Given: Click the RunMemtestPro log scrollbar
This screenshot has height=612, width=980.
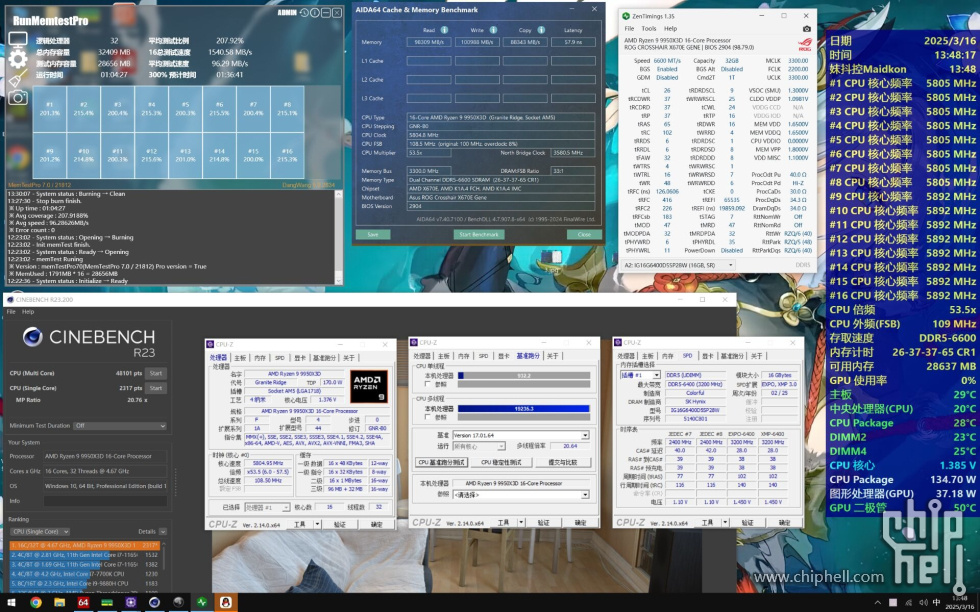Looking at the screenshot, I should 338,236.
